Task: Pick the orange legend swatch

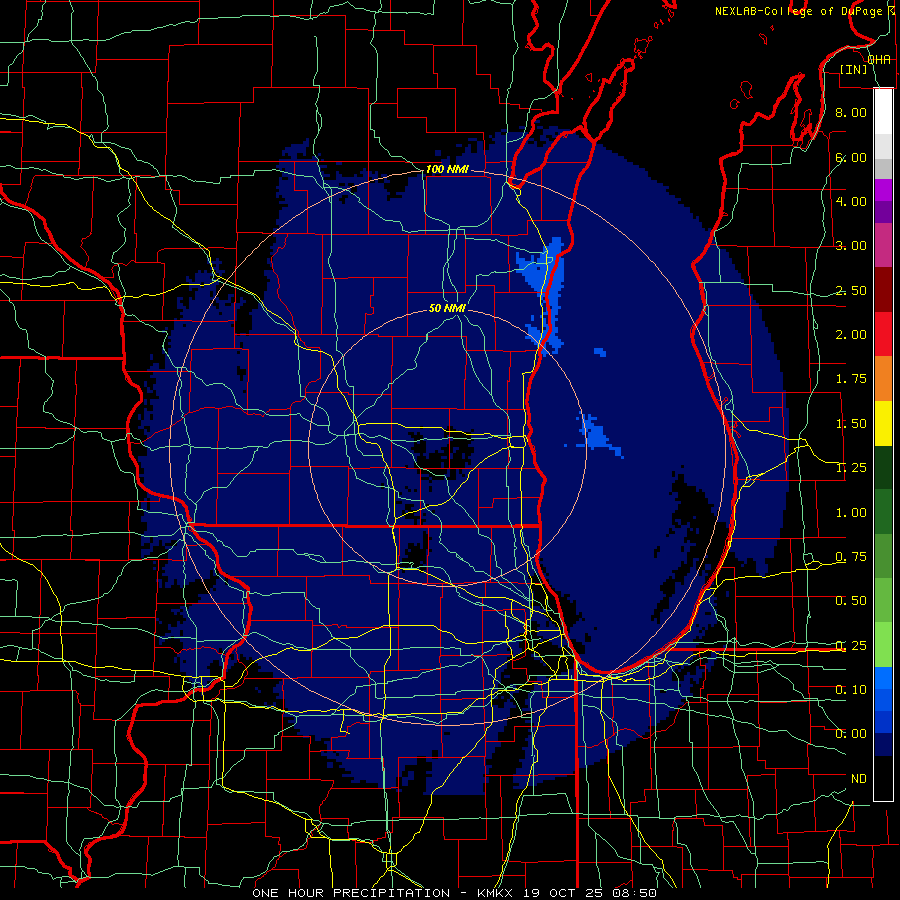Action: [x=883, y=379]
